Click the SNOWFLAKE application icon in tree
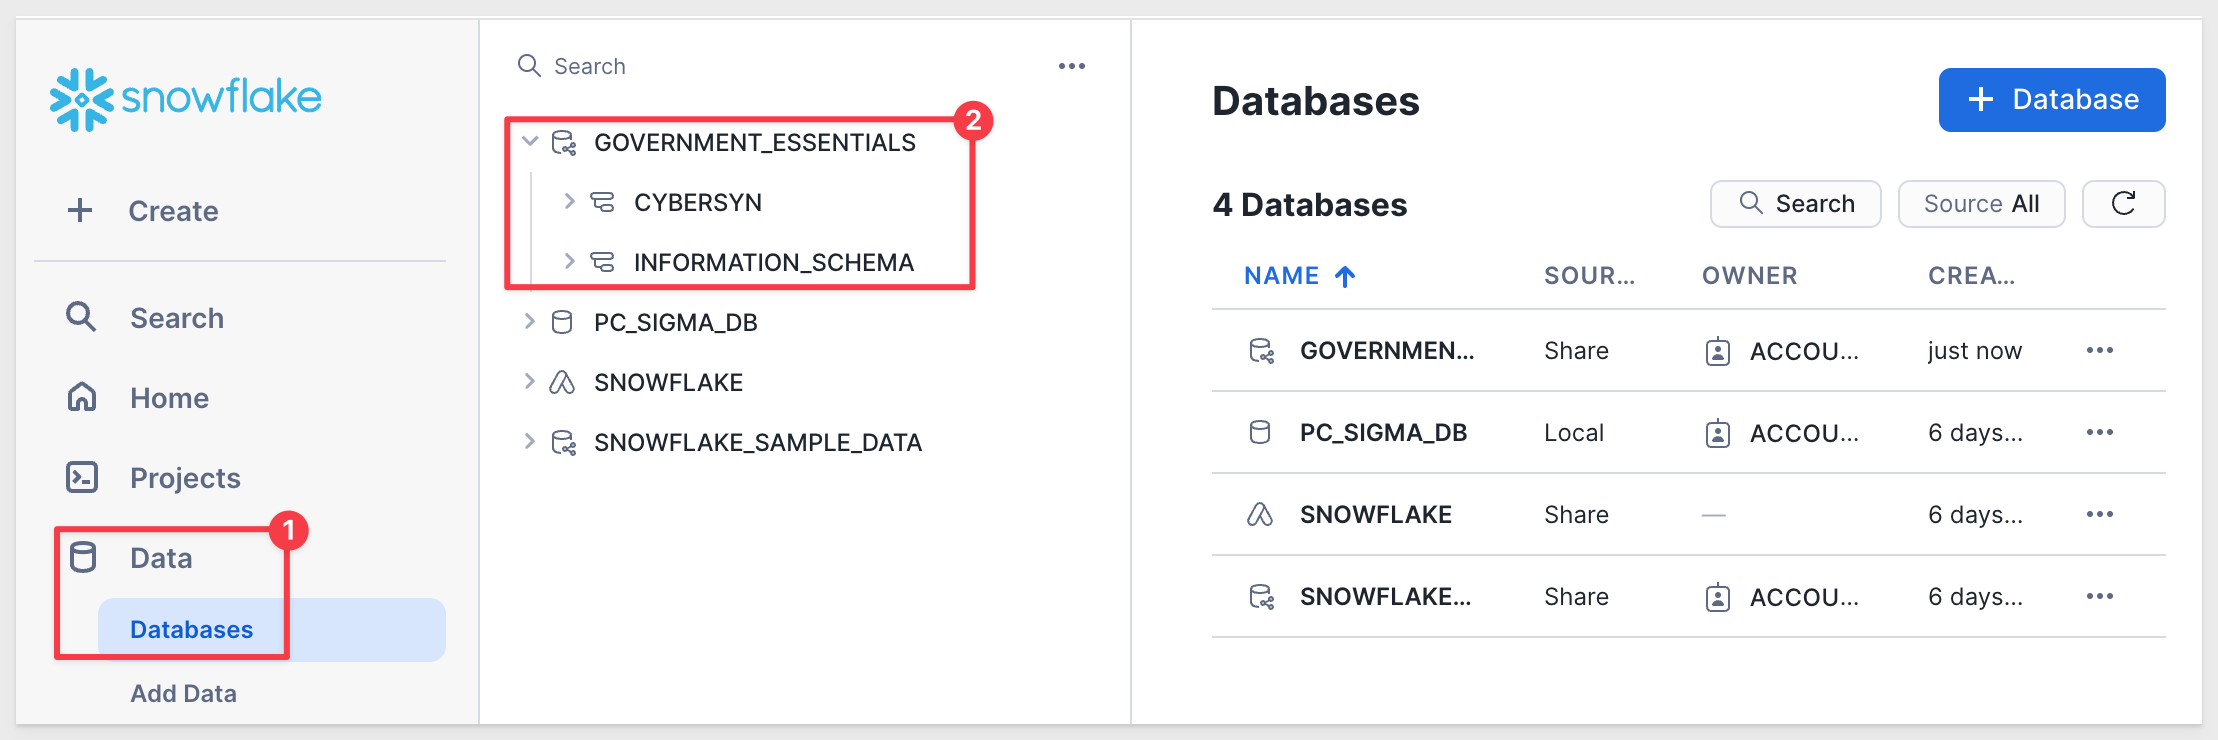The image size is (2218, 740). (x=563, y=382)
